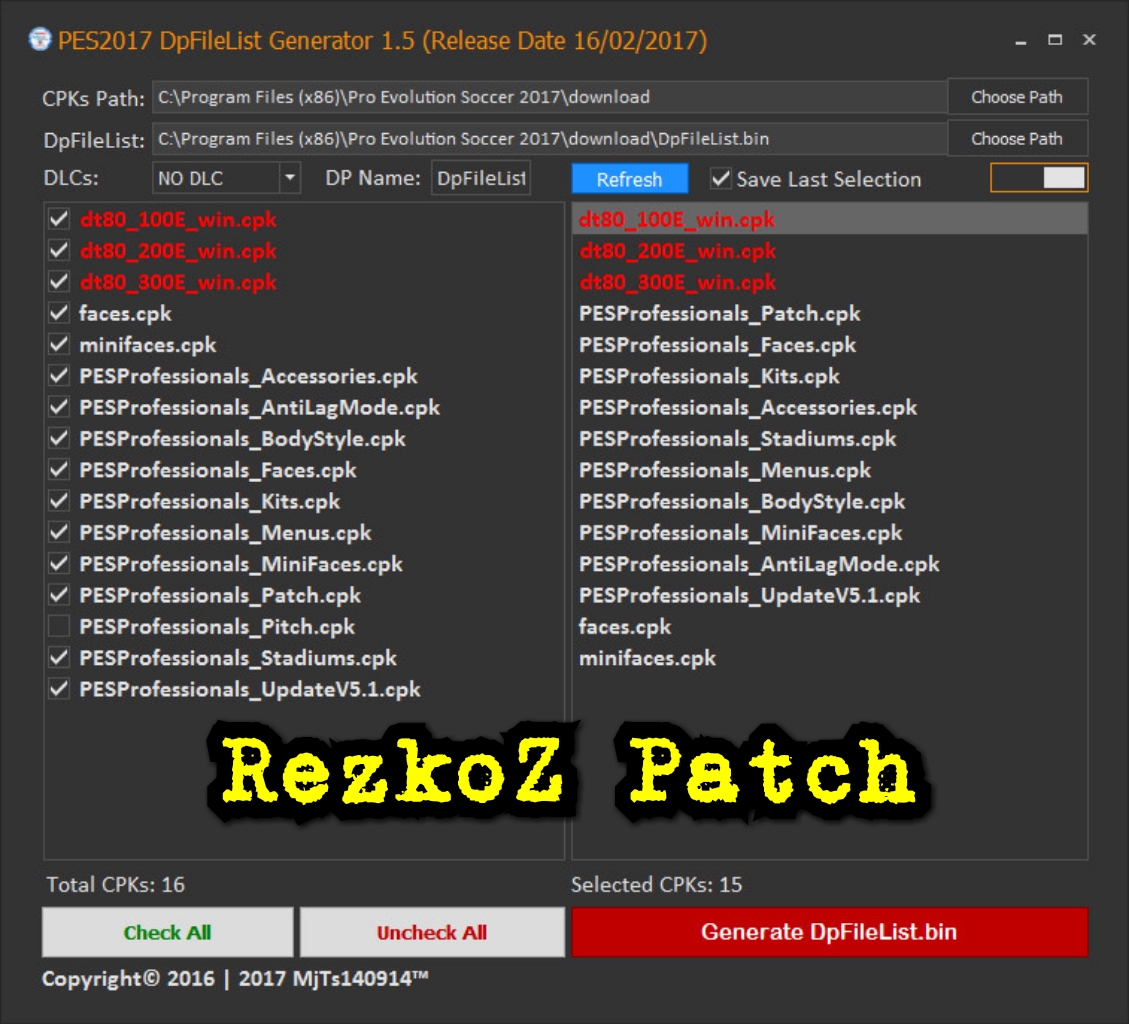Uncheck PESProfessionals_AntiLagMode.cpk checkbox
The height and width of the screenshot is (1024, 1129).
59,407
